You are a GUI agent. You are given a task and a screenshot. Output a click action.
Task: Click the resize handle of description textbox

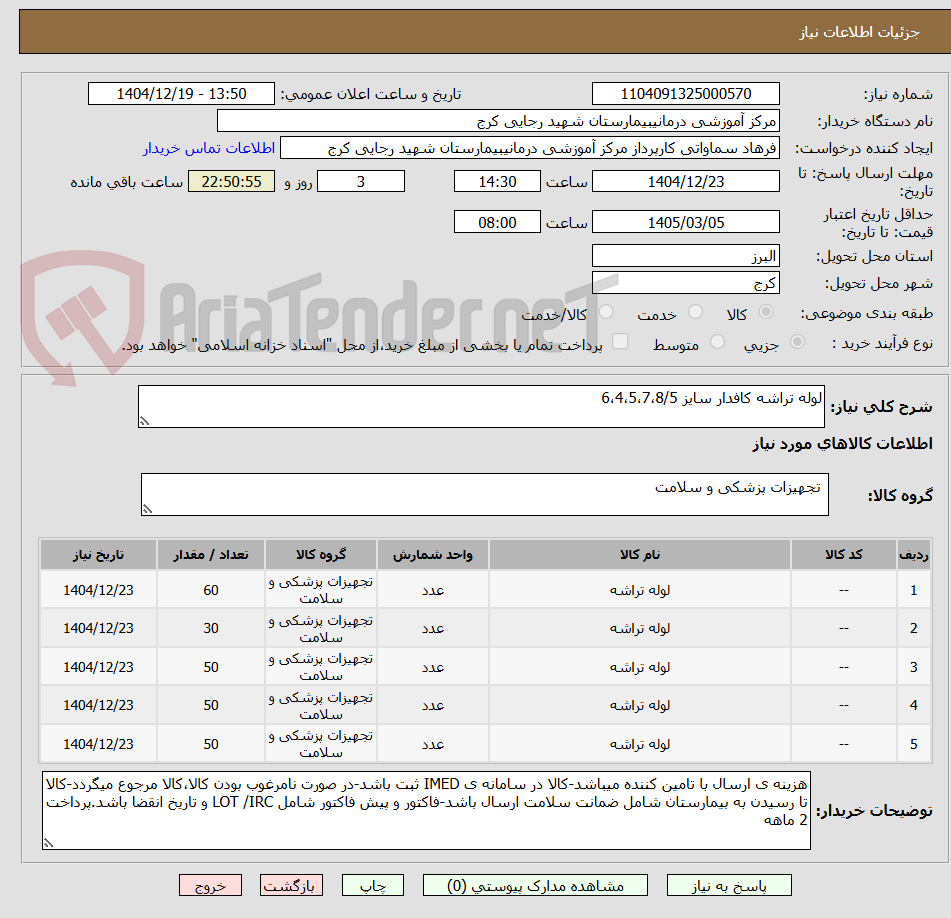[144, 421]
